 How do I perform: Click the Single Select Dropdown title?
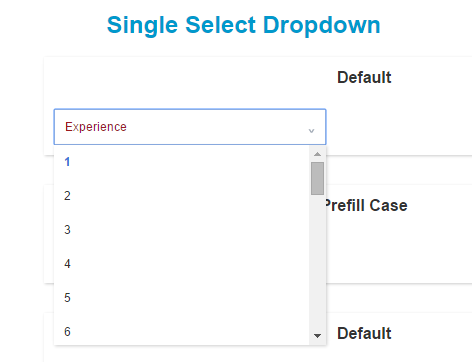[x=243, y=25]
